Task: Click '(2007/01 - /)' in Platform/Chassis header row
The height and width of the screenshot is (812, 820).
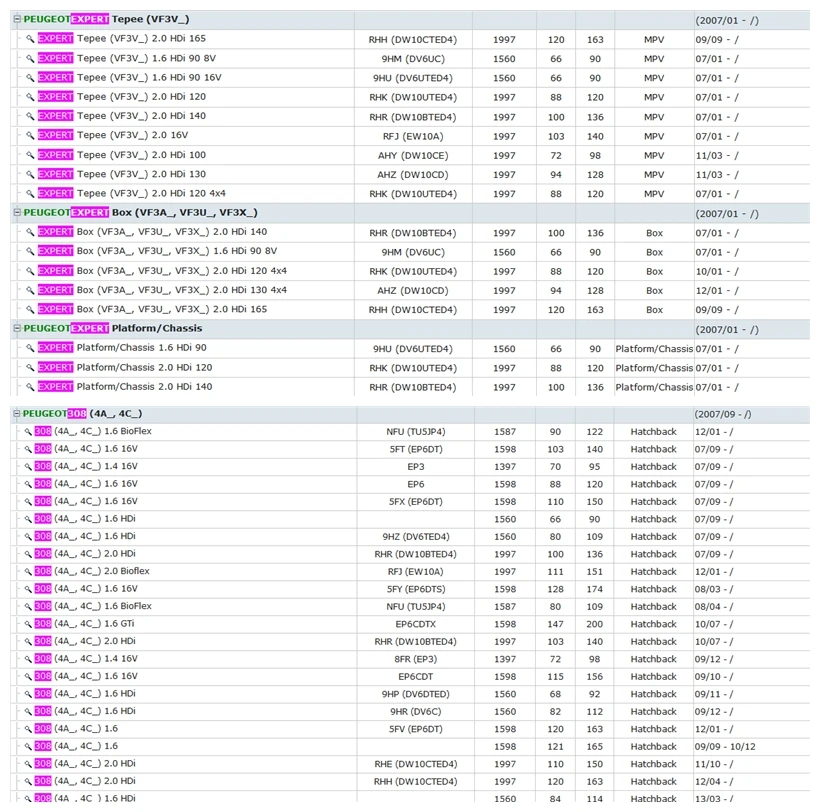Action: (x=727, y=330)
